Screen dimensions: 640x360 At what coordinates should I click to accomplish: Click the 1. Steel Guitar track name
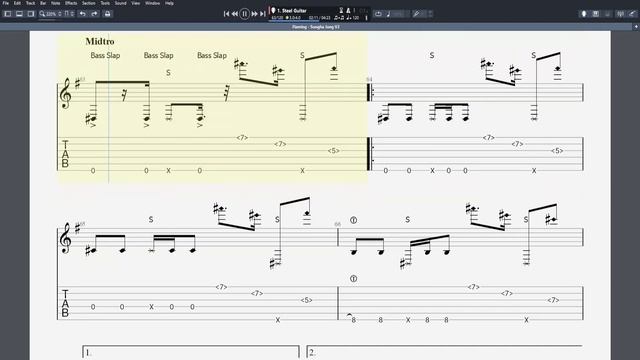tap(292, 11)
